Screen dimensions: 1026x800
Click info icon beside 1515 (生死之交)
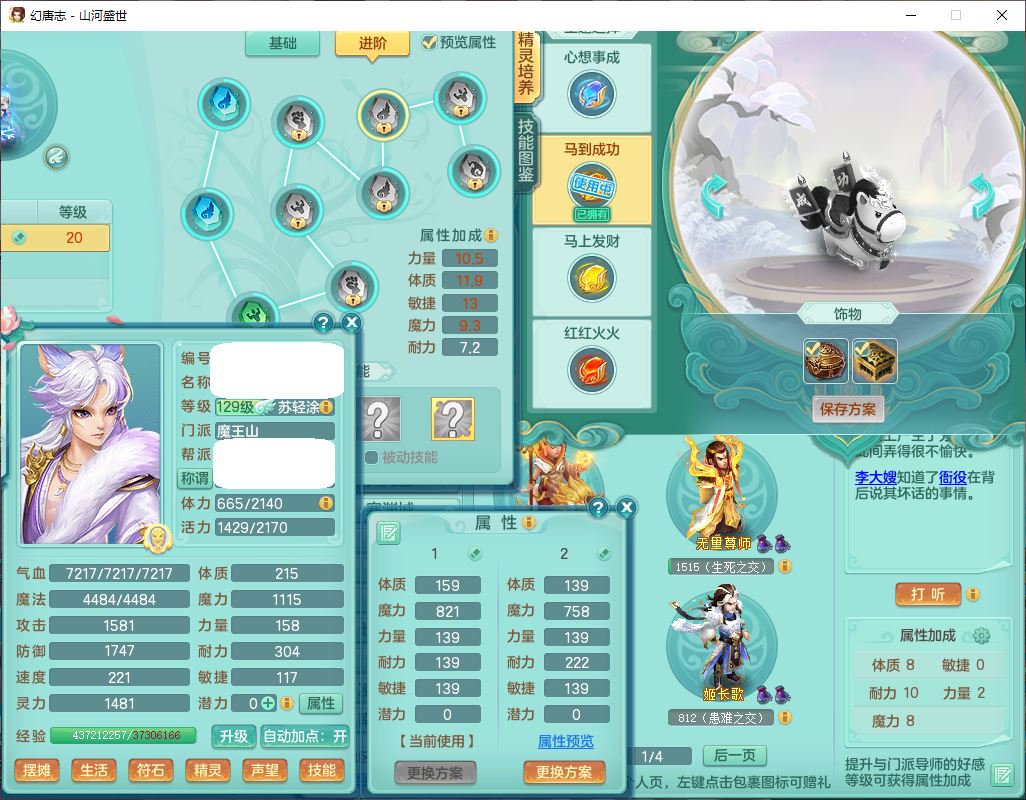pos(784,566)
